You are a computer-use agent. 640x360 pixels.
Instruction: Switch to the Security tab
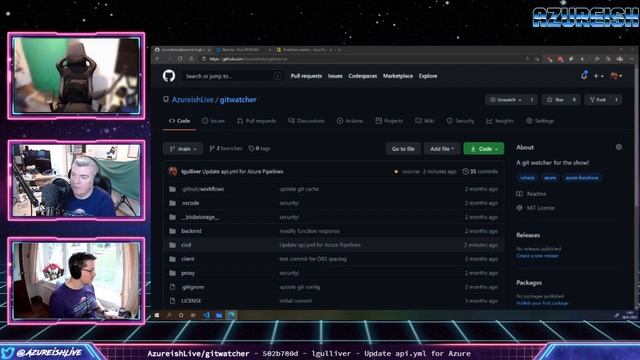460,121
